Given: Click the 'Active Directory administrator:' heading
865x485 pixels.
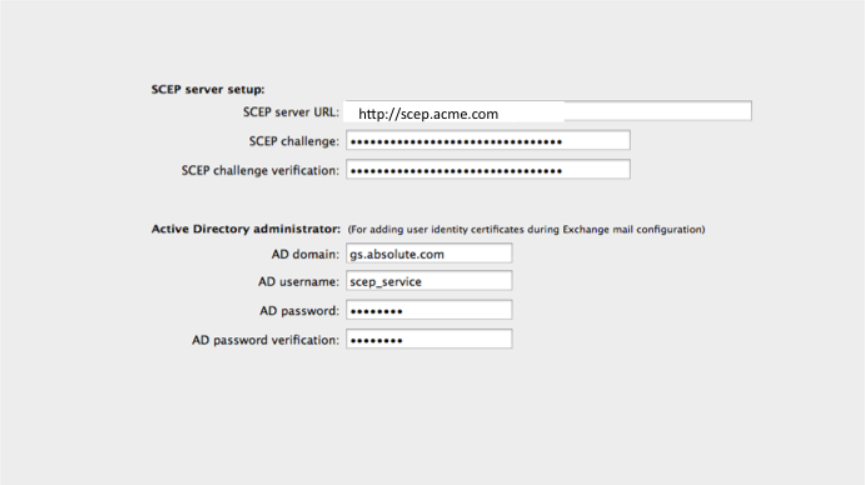Looking at the screenshot, I should click(246, 229).
